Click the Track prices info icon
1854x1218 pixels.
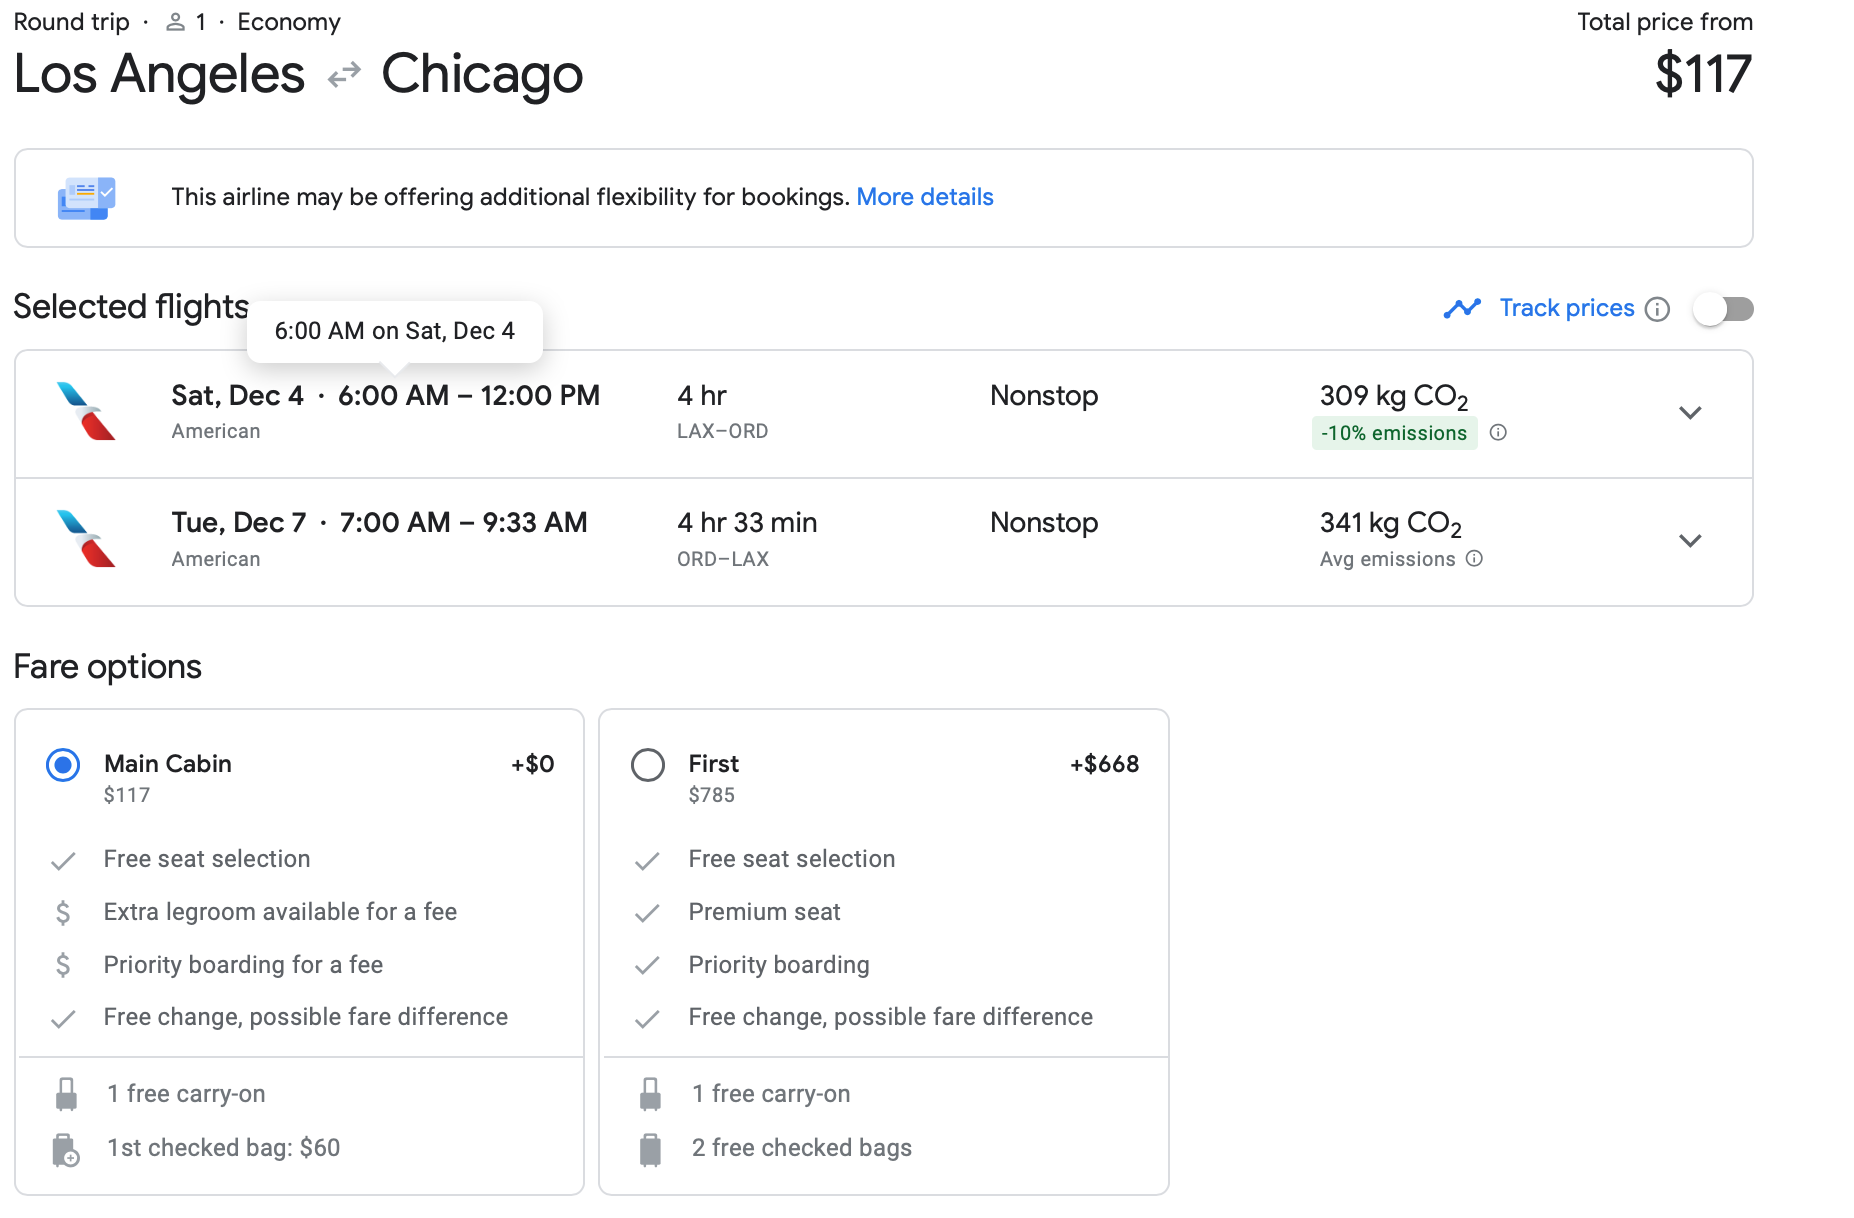1657,309
